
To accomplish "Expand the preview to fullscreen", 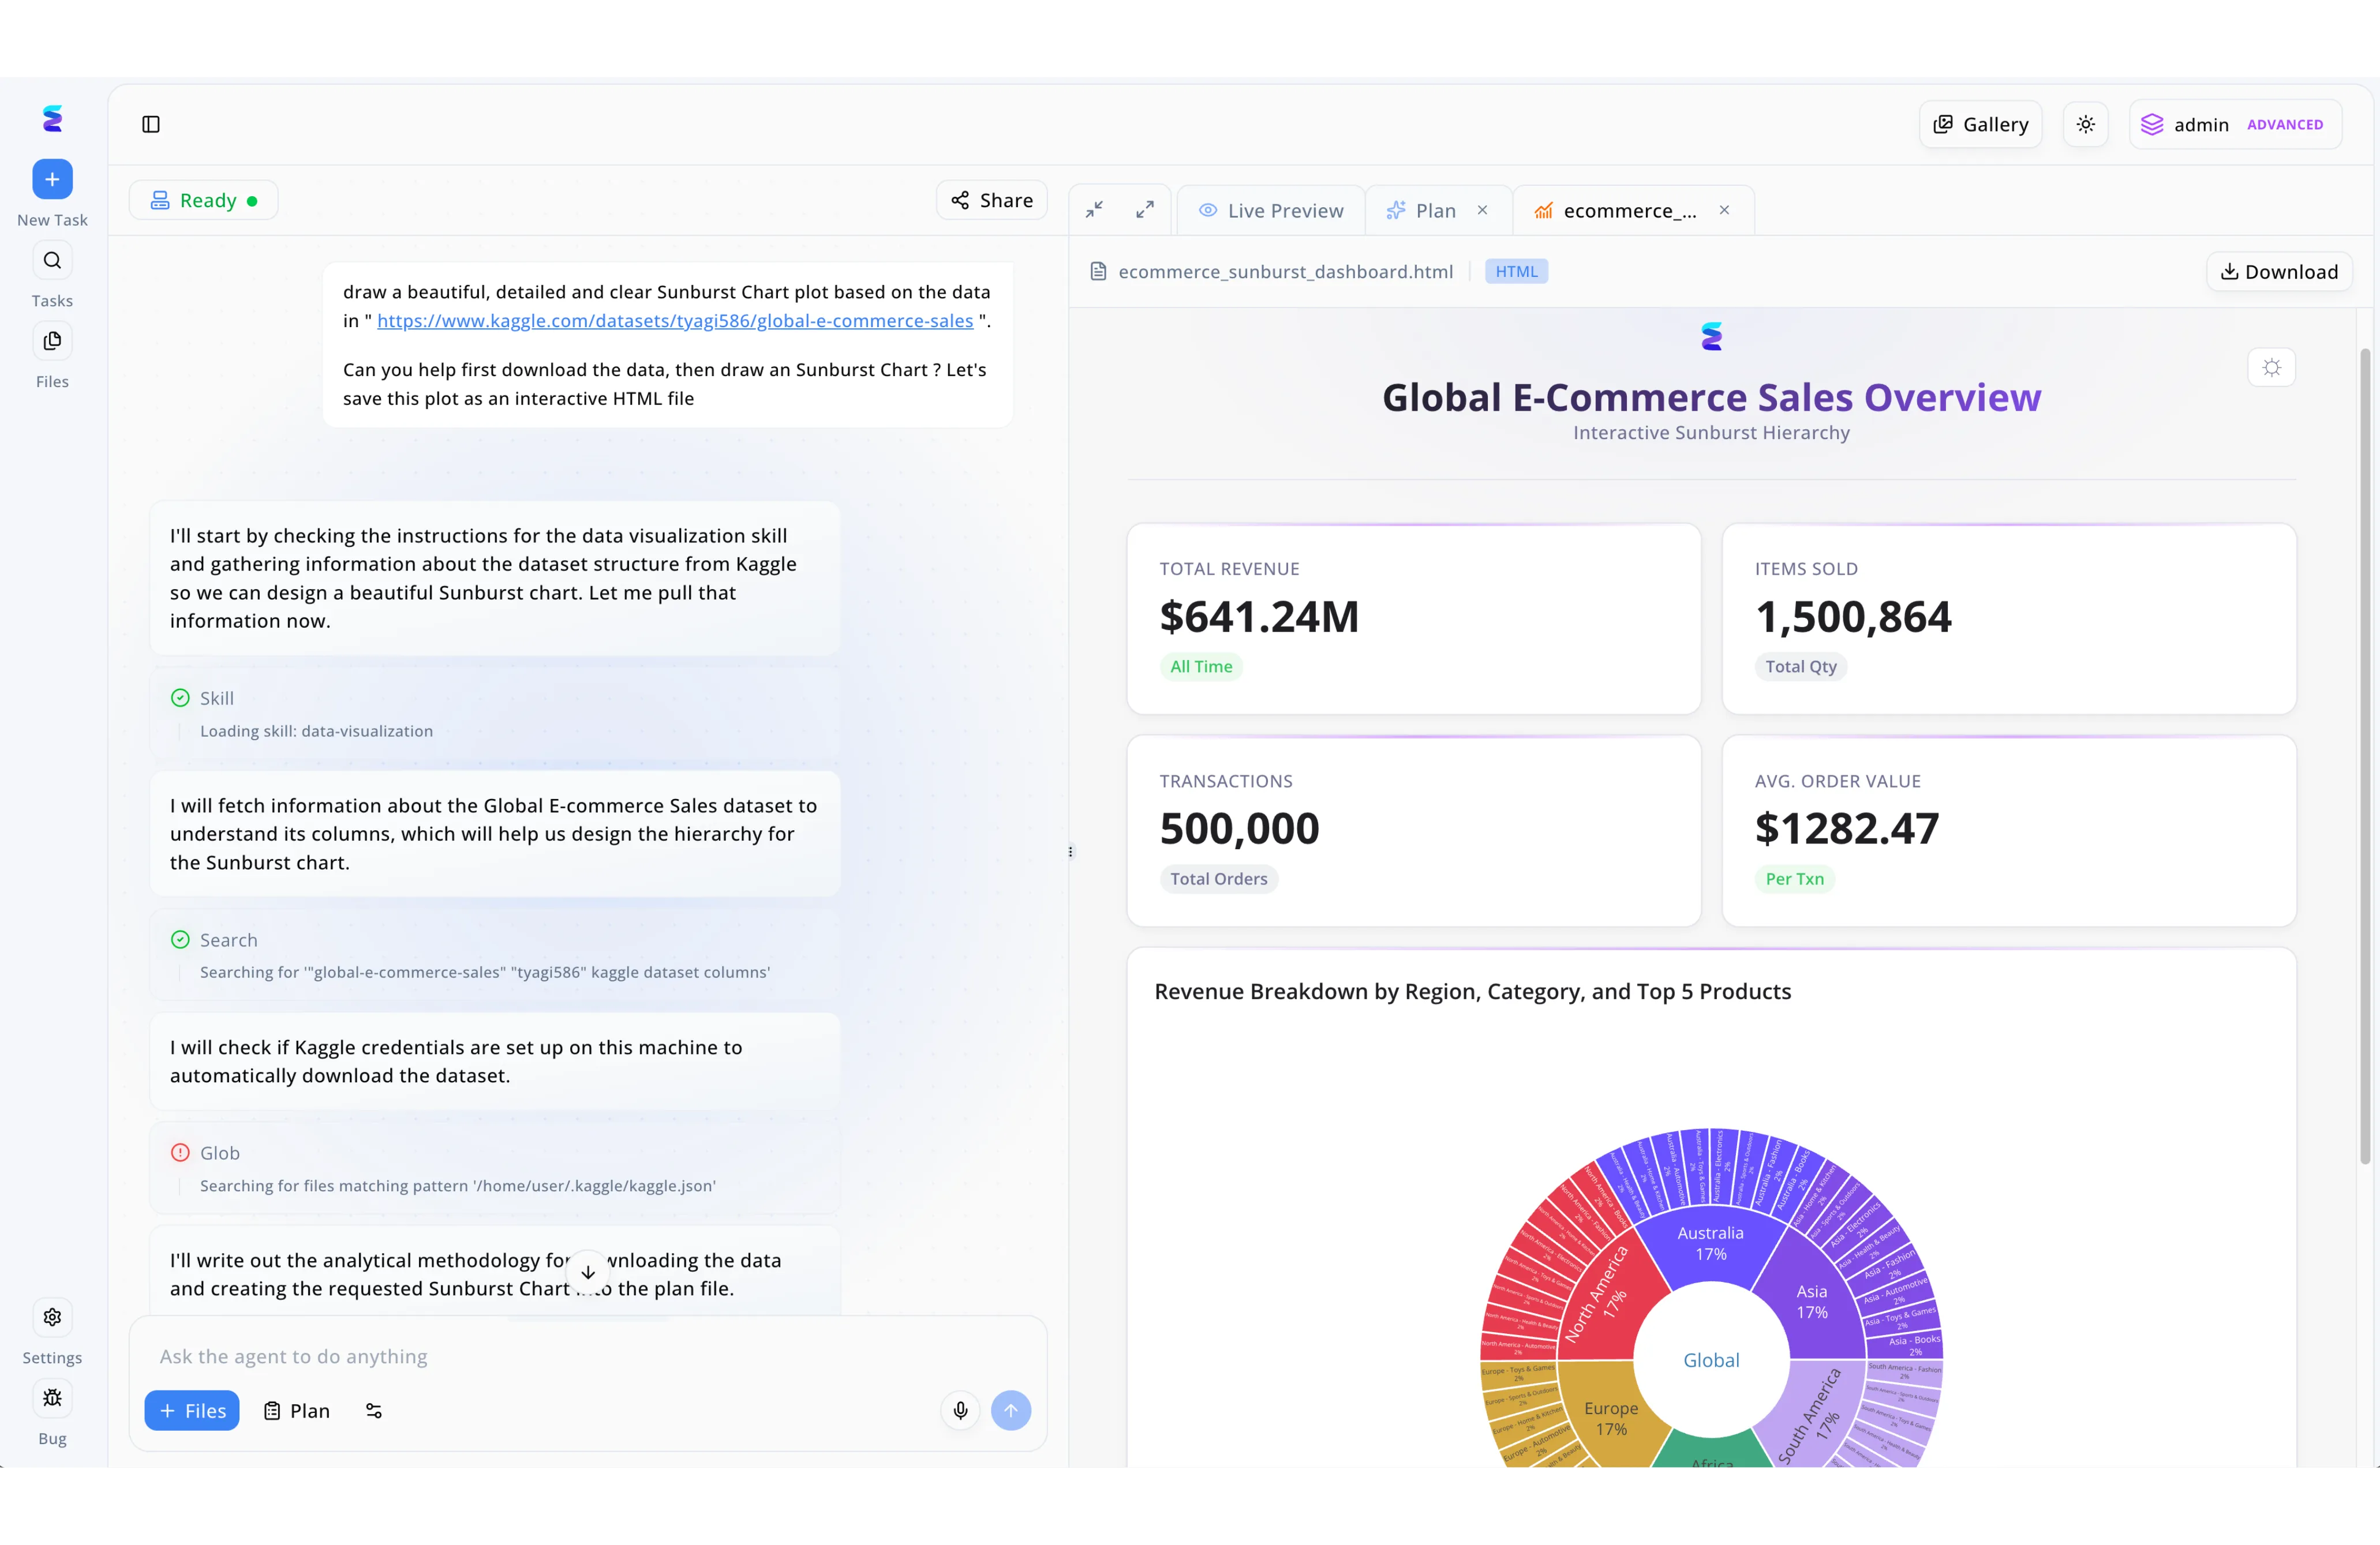I will click(1144, 209).
